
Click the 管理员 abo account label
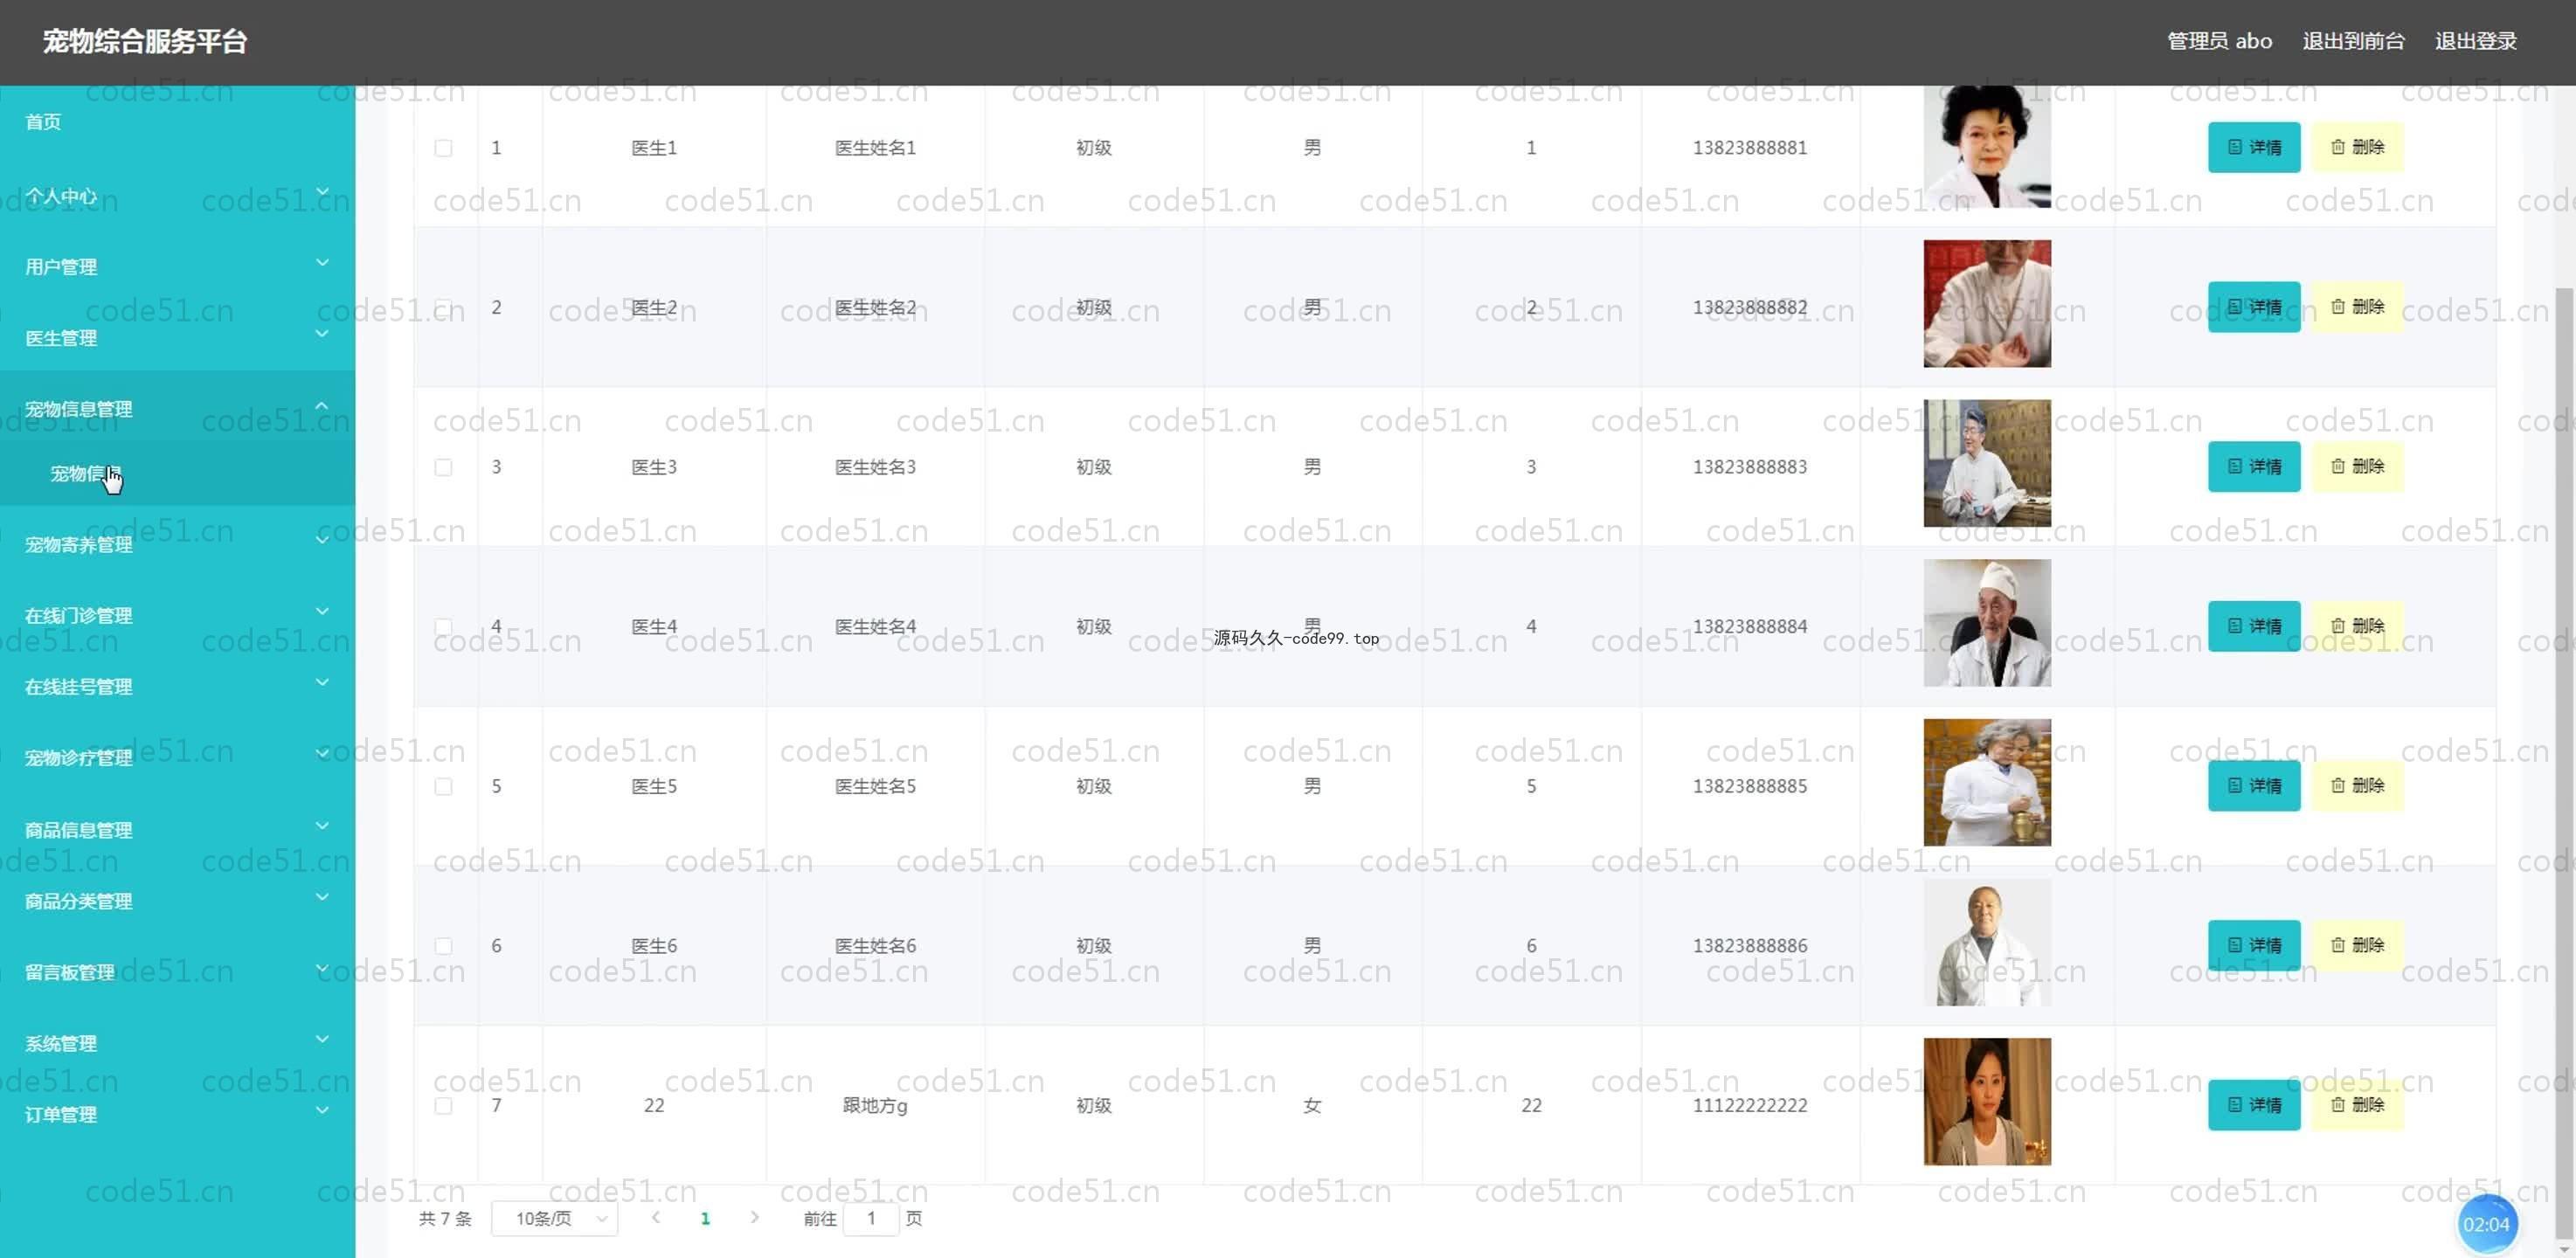pos(2219,41)
